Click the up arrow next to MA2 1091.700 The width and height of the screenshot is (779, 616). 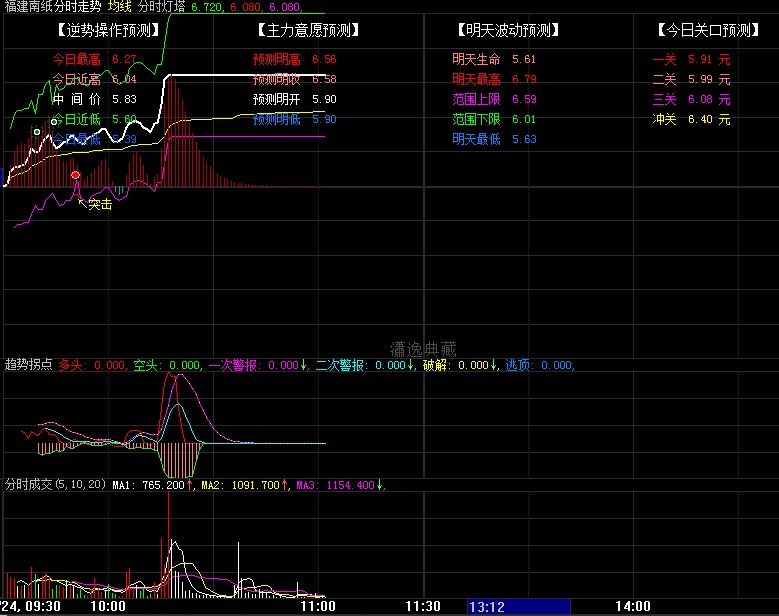coord(285,485)
